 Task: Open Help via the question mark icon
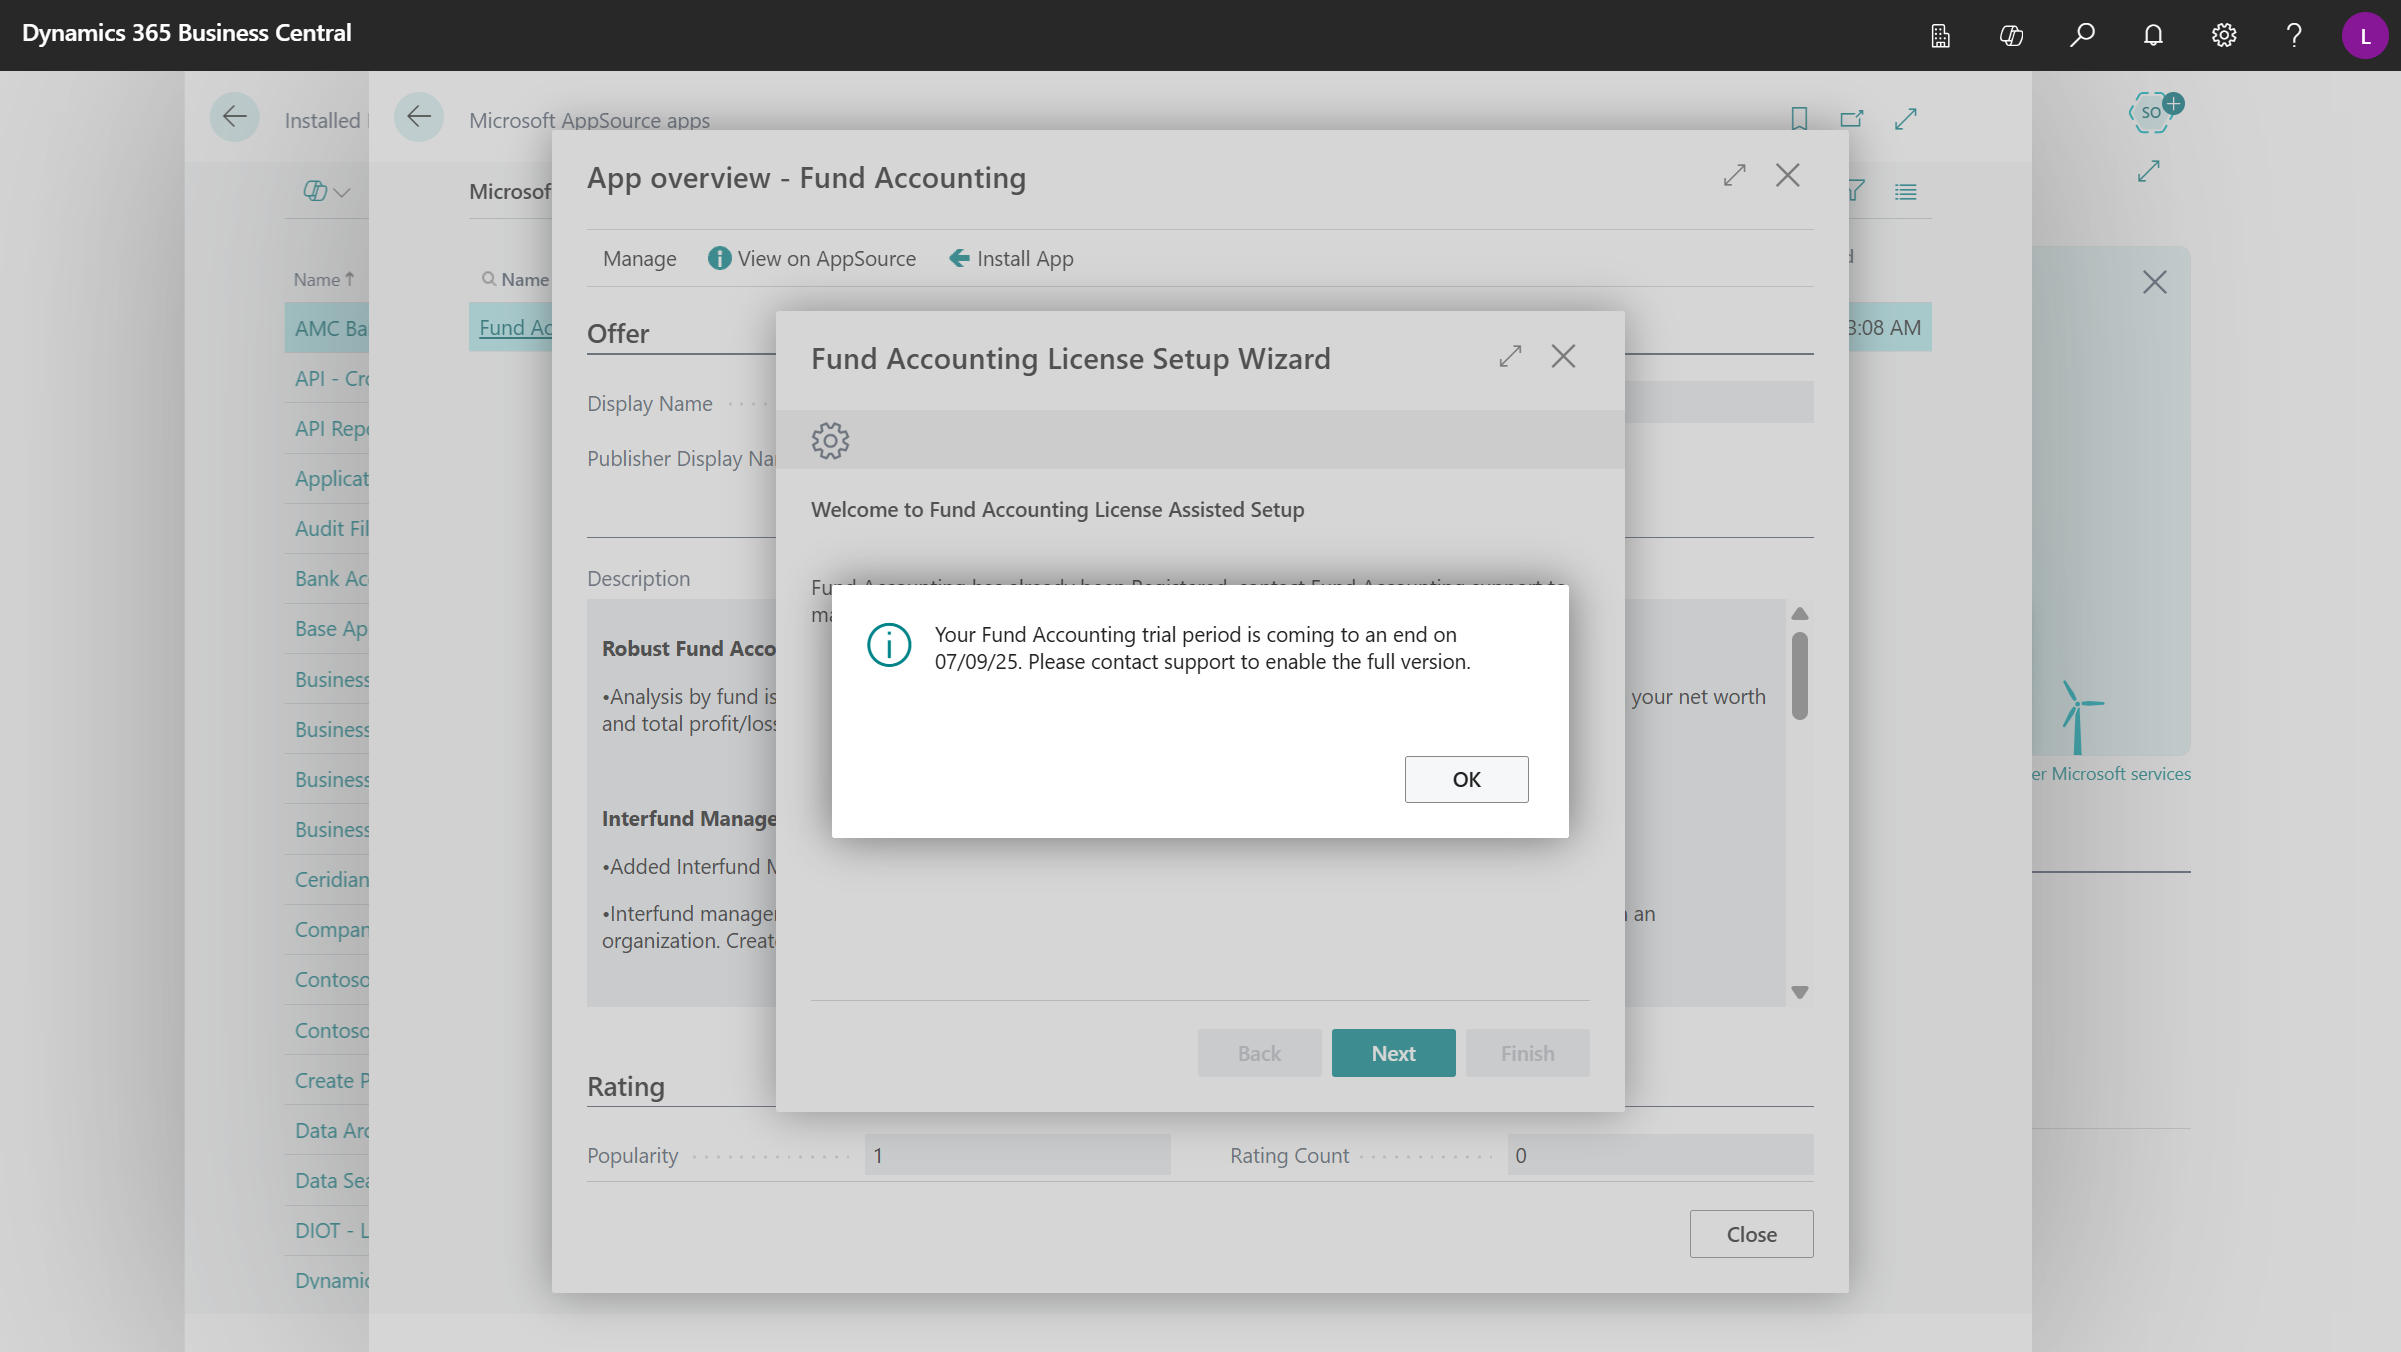(x=2293, y=35)
